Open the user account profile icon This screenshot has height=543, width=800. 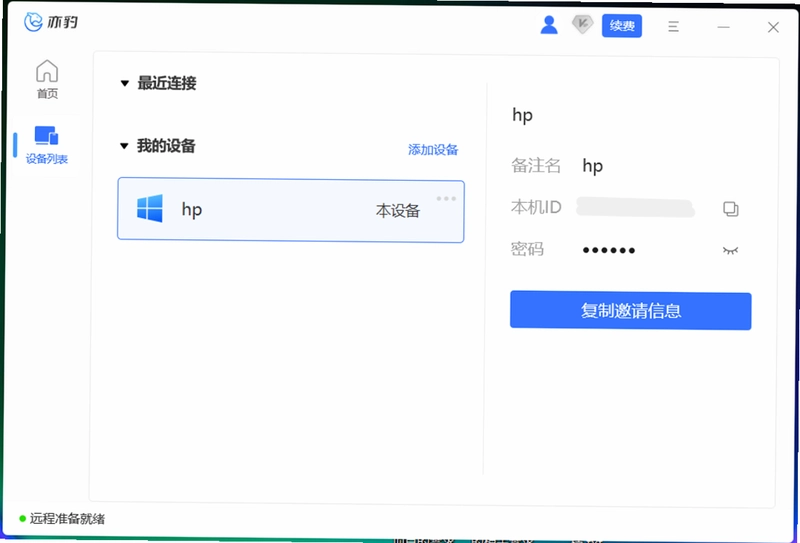click(x=548, y=24)
